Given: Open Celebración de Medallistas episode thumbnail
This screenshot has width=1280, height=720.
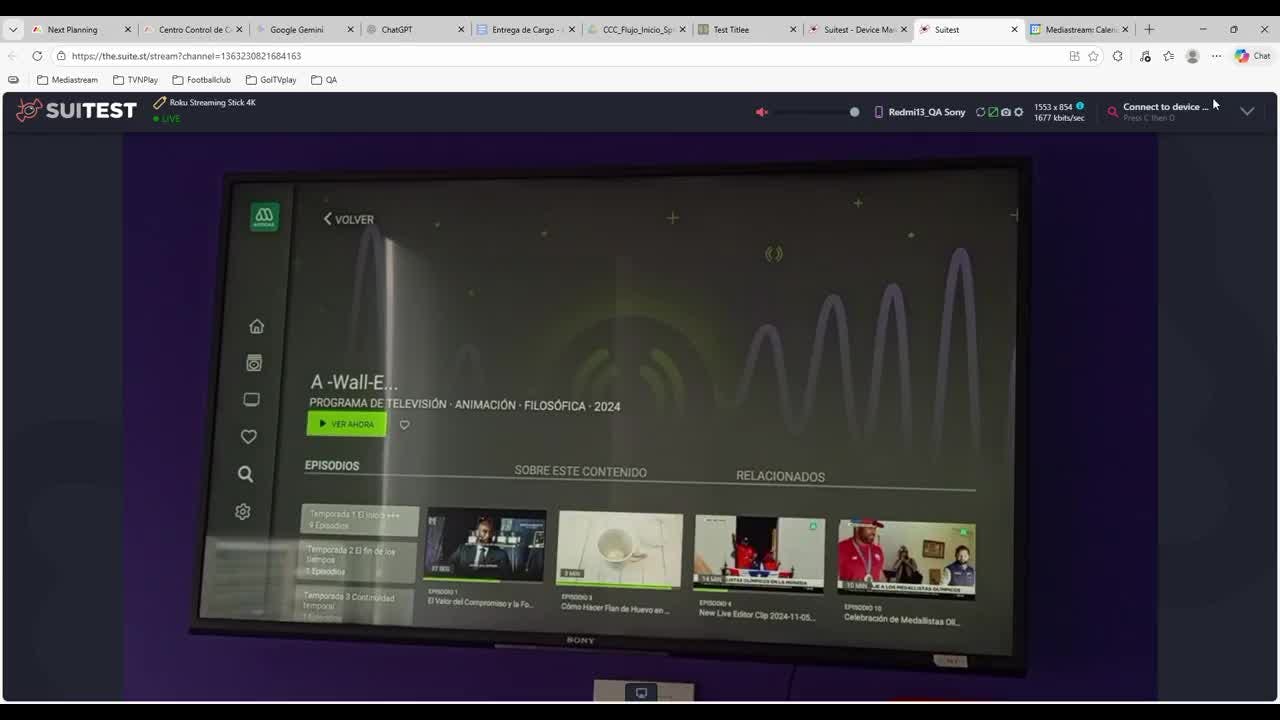Looking at the screenshot, I should pos(906,558).
